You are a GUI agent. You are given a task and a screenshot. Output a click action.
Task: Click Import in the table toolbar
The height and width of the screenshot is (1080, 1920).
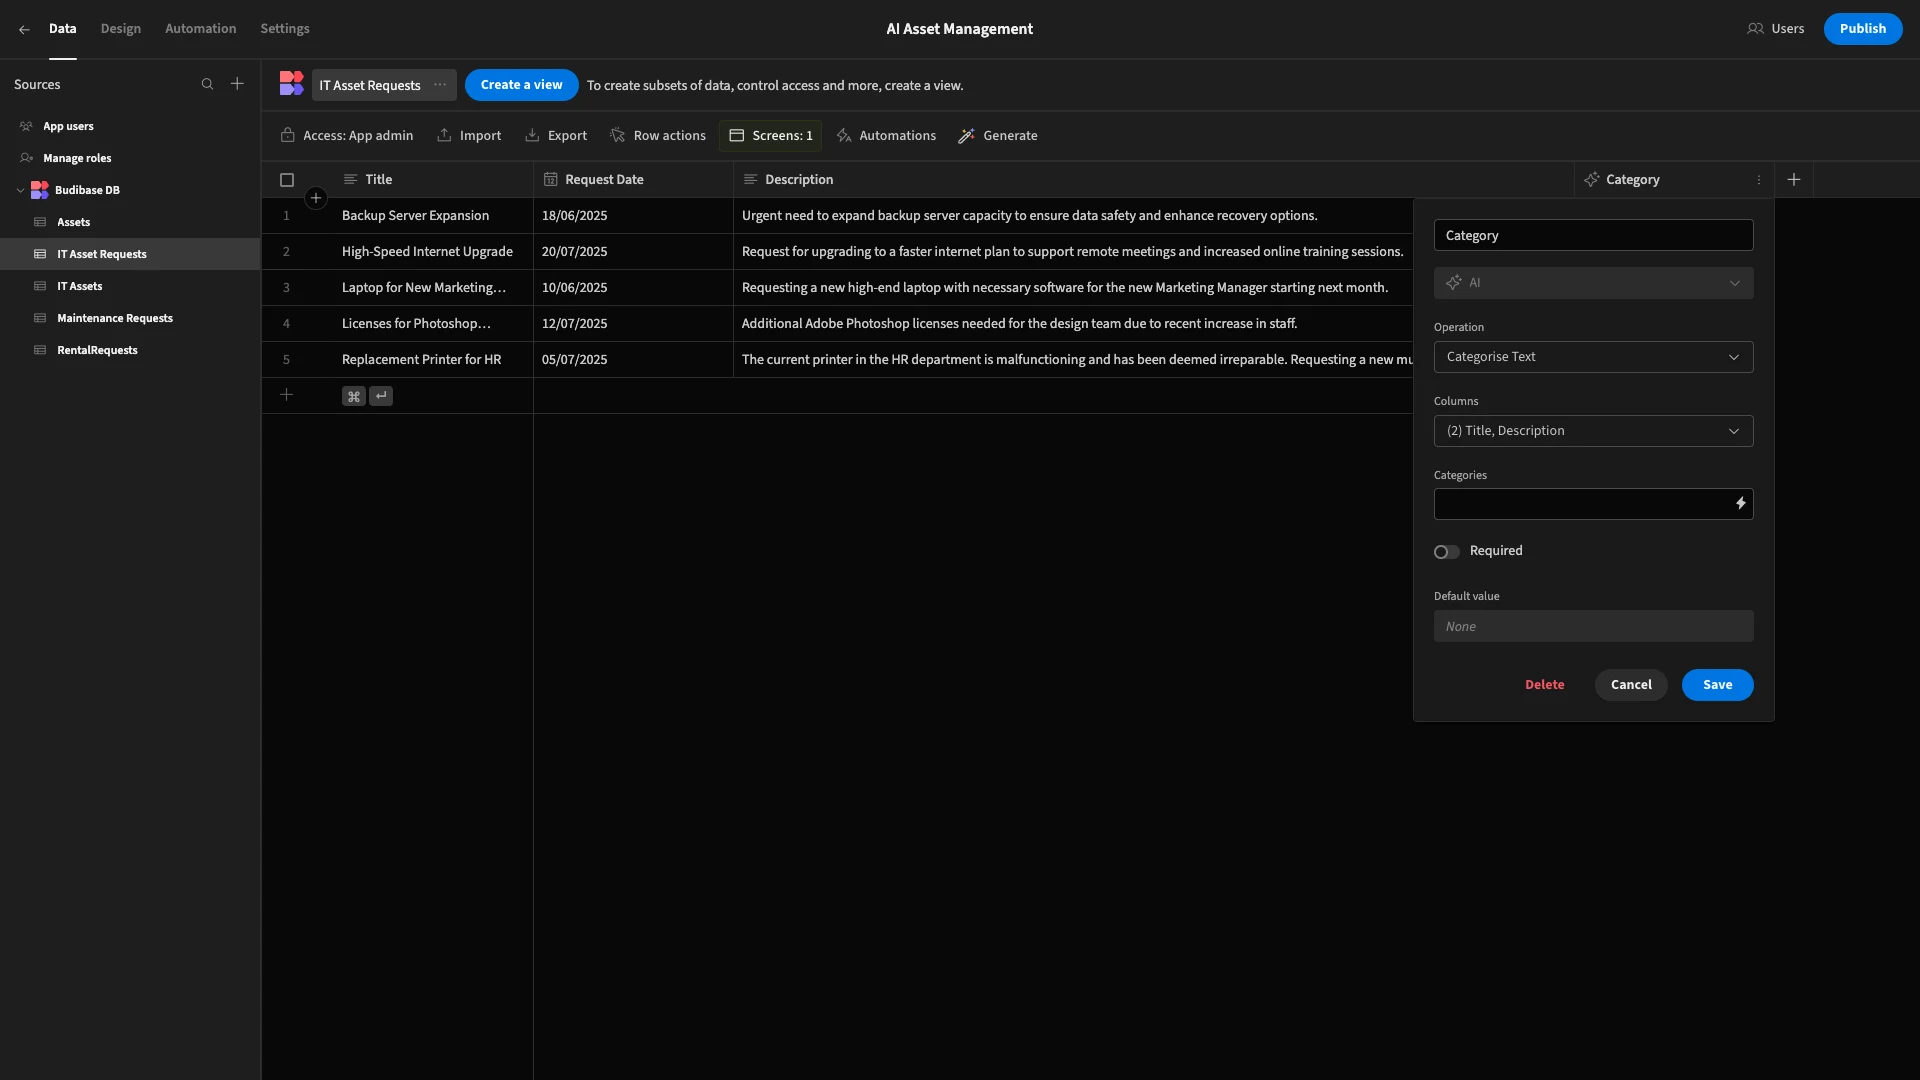pos(469,135)
